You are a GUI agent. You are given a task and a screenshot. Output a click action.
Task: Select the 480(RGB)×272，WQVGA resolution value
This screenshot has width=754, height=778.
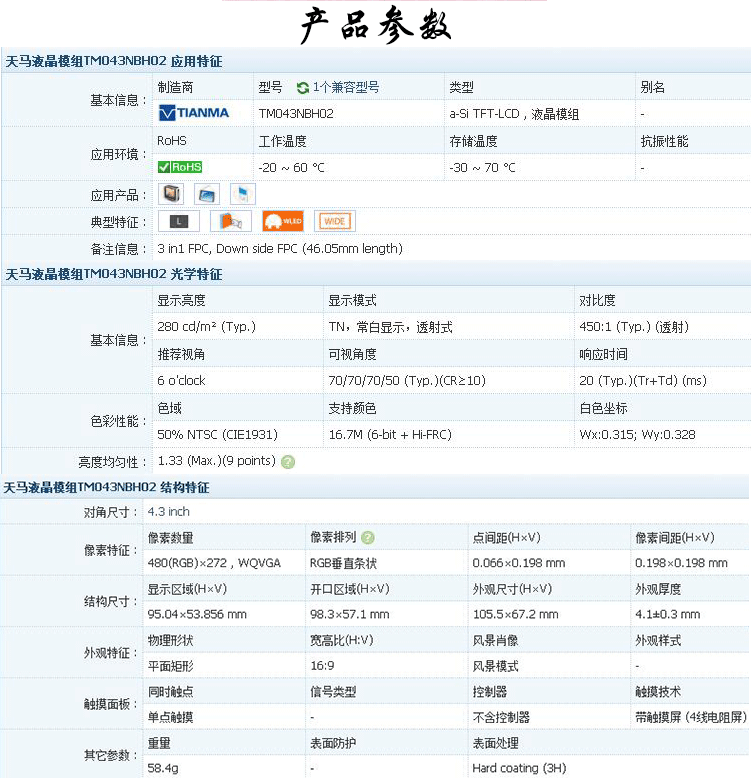tap(214, 563)
